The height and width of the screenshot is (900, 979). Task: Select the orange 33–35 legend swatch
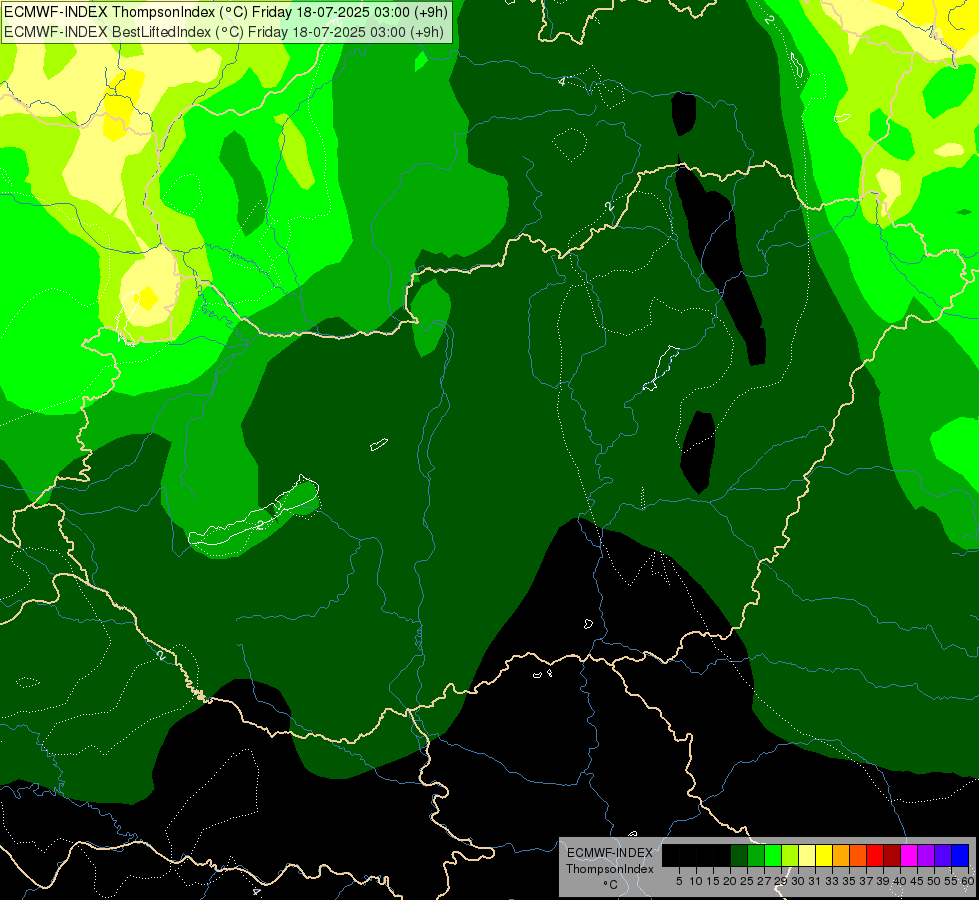[x=841, y=855]
